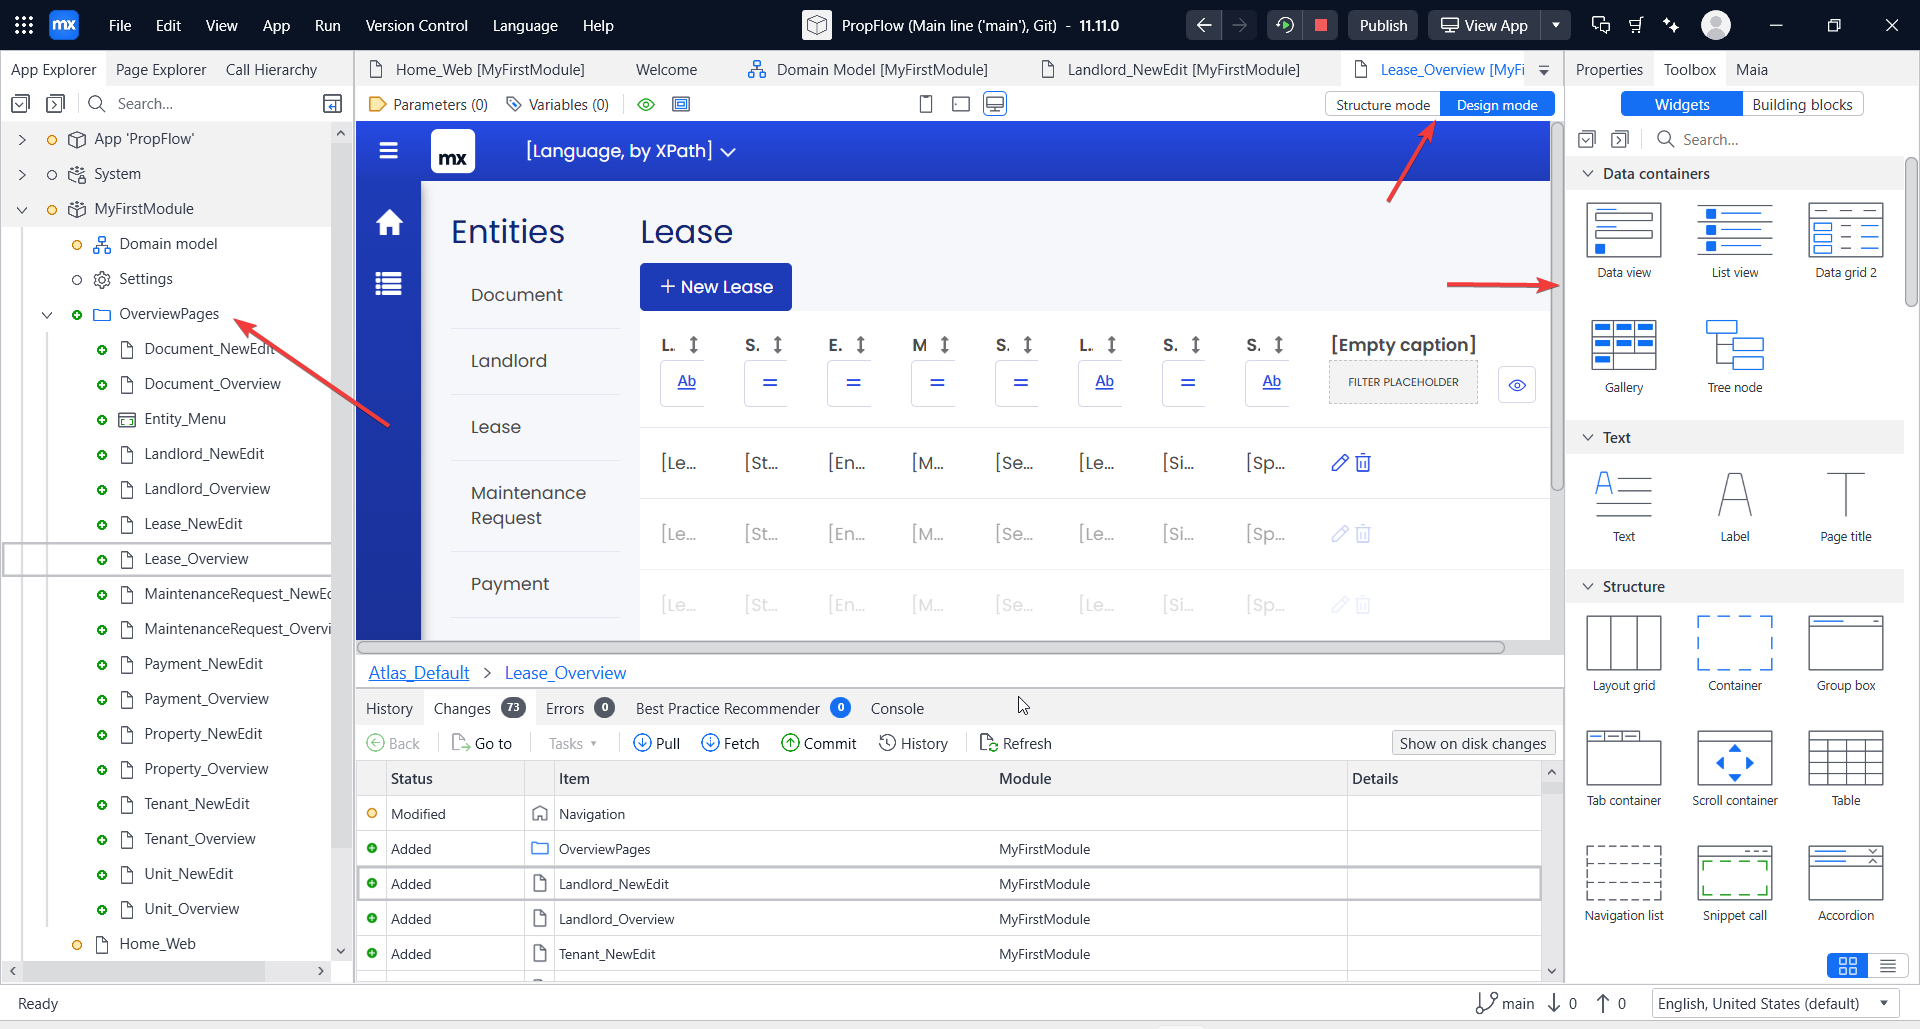Screen dimensions: 1920x1029
Task: Add the Snippet call widget
Action: (1735, 883)
